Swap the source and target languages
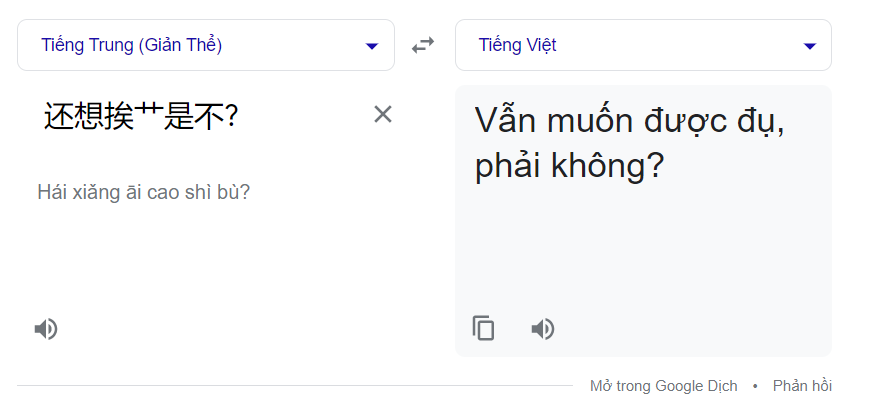879x410 pixels. tap(423, 45)
